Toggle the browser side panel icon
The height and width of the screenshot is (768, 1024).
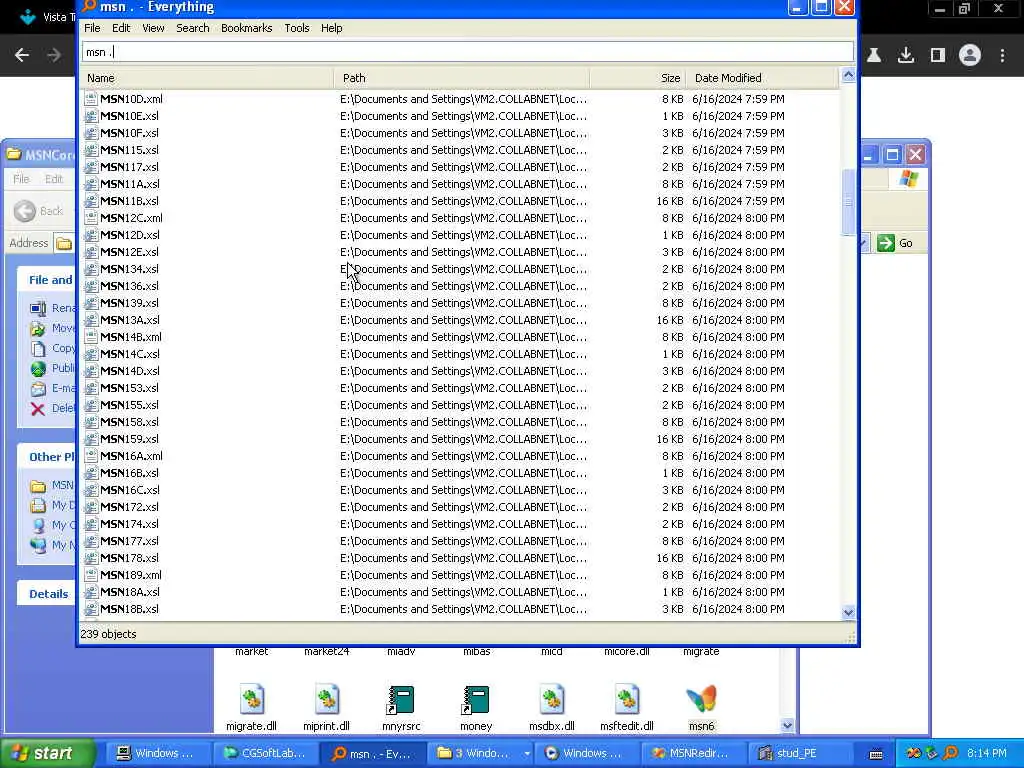point(938,56)
